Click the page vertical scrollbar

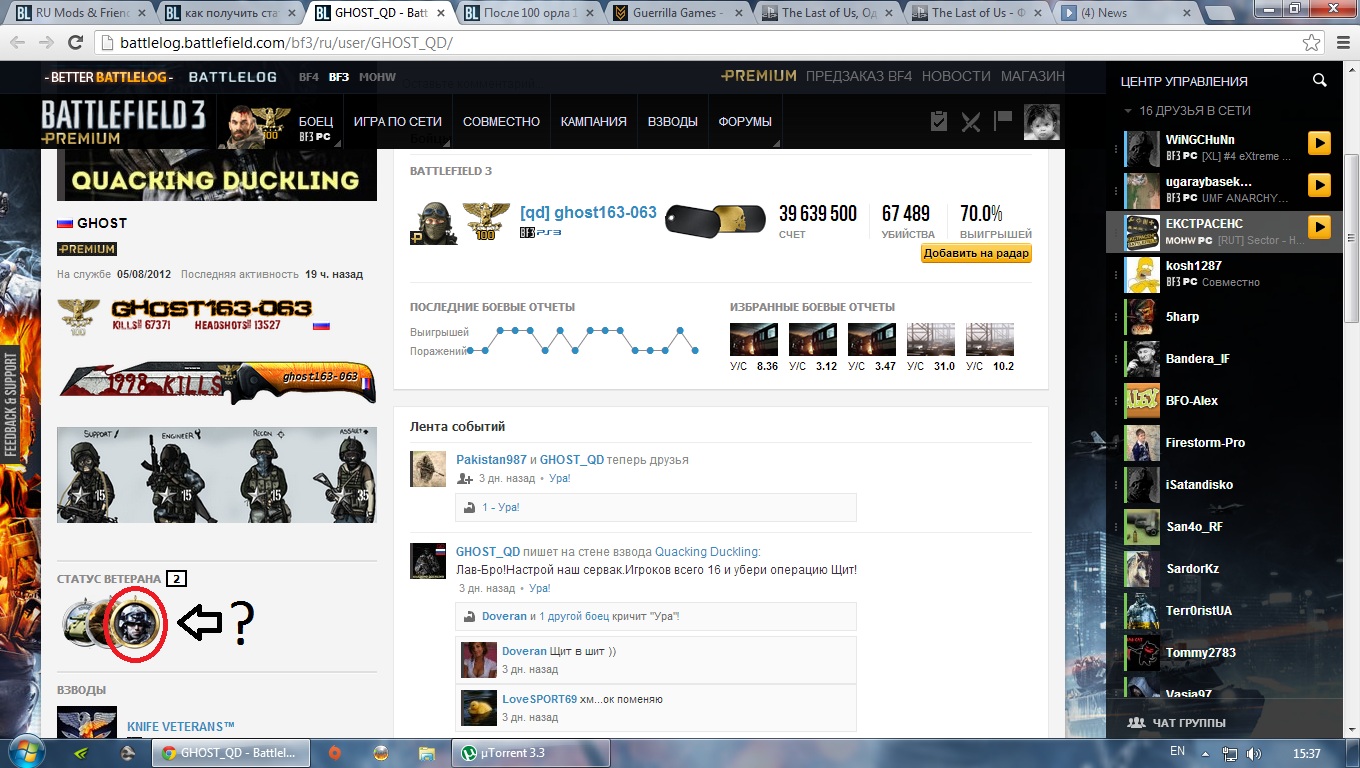[x=1351, y=238]
